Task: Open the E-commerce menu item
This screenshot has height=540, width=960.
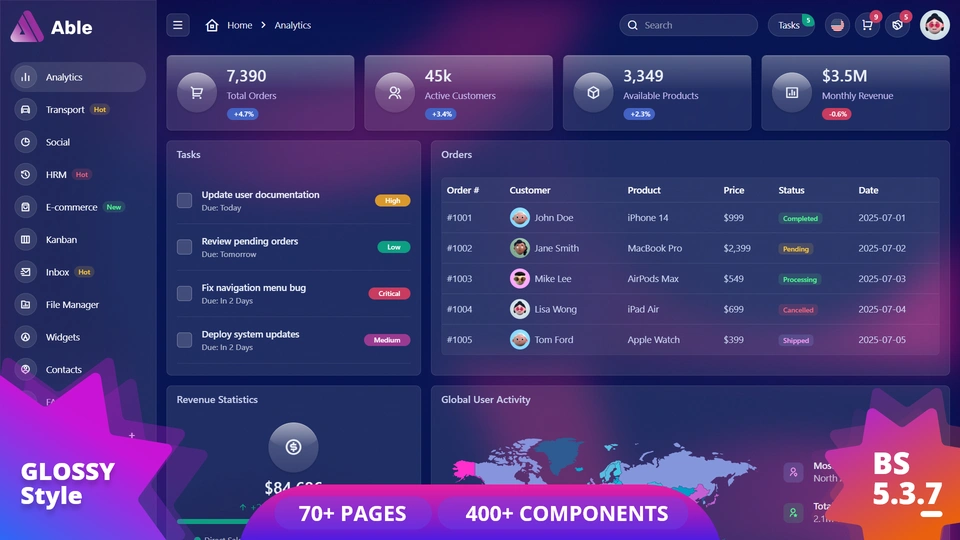Action: (78, 207)
